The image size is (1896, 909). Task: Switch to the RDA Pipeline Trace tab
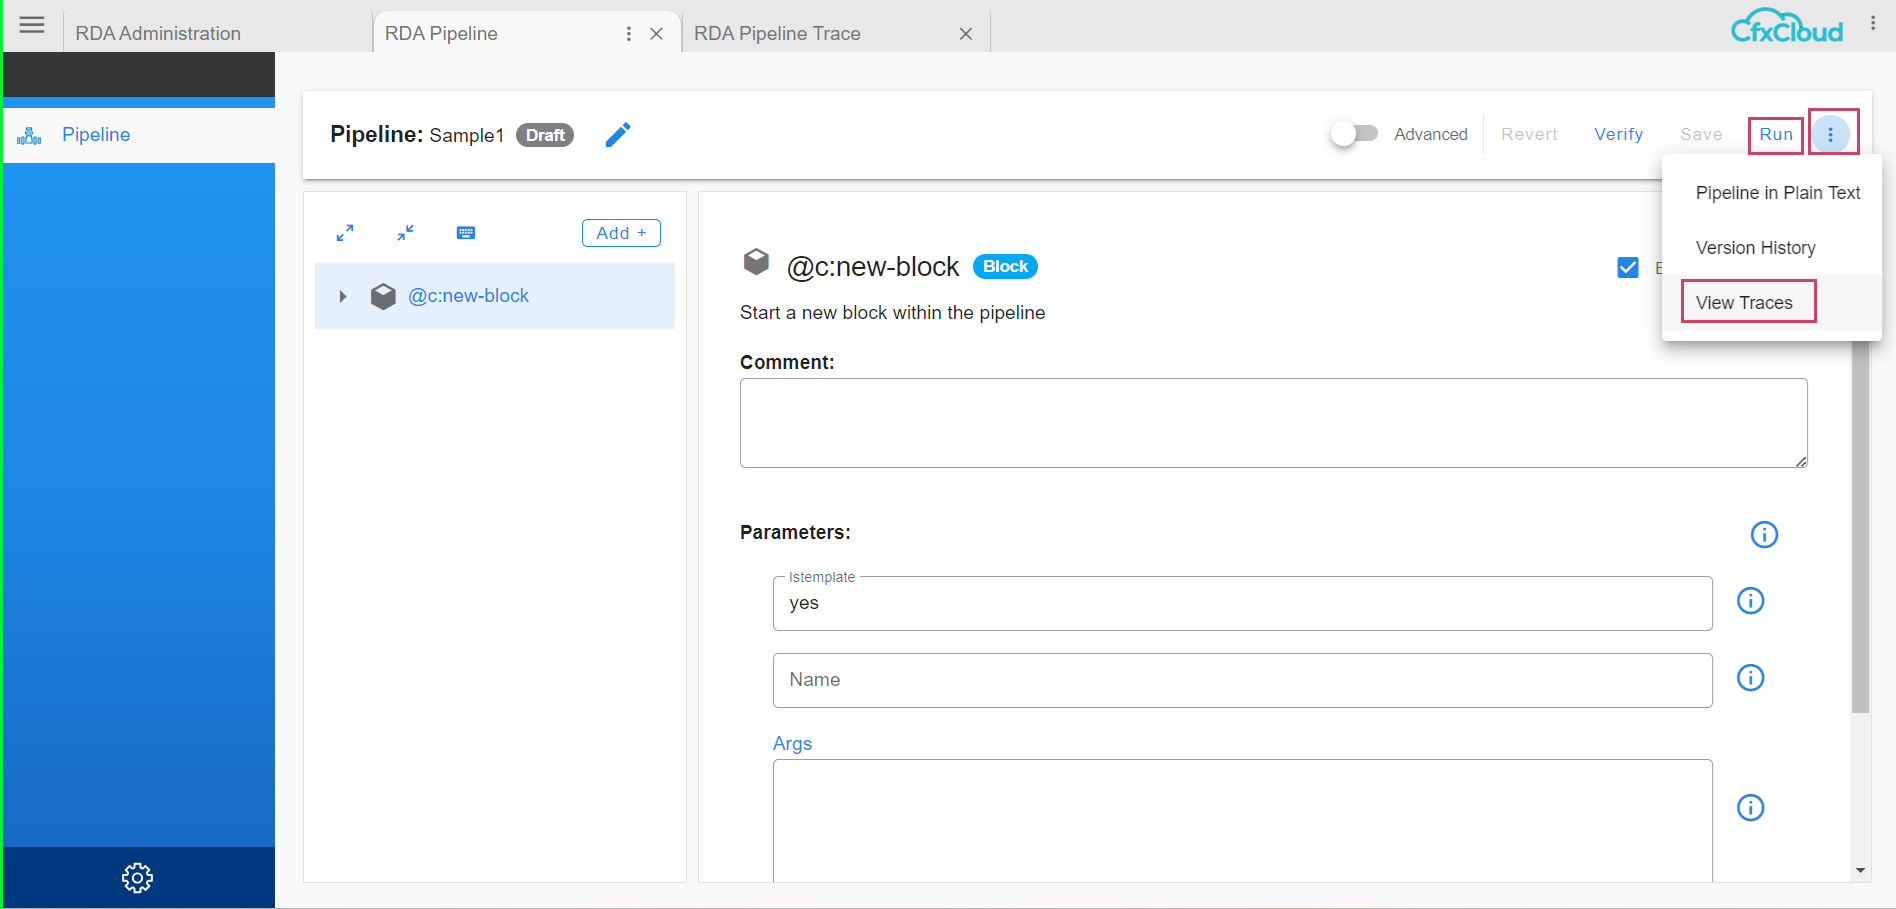777,34
